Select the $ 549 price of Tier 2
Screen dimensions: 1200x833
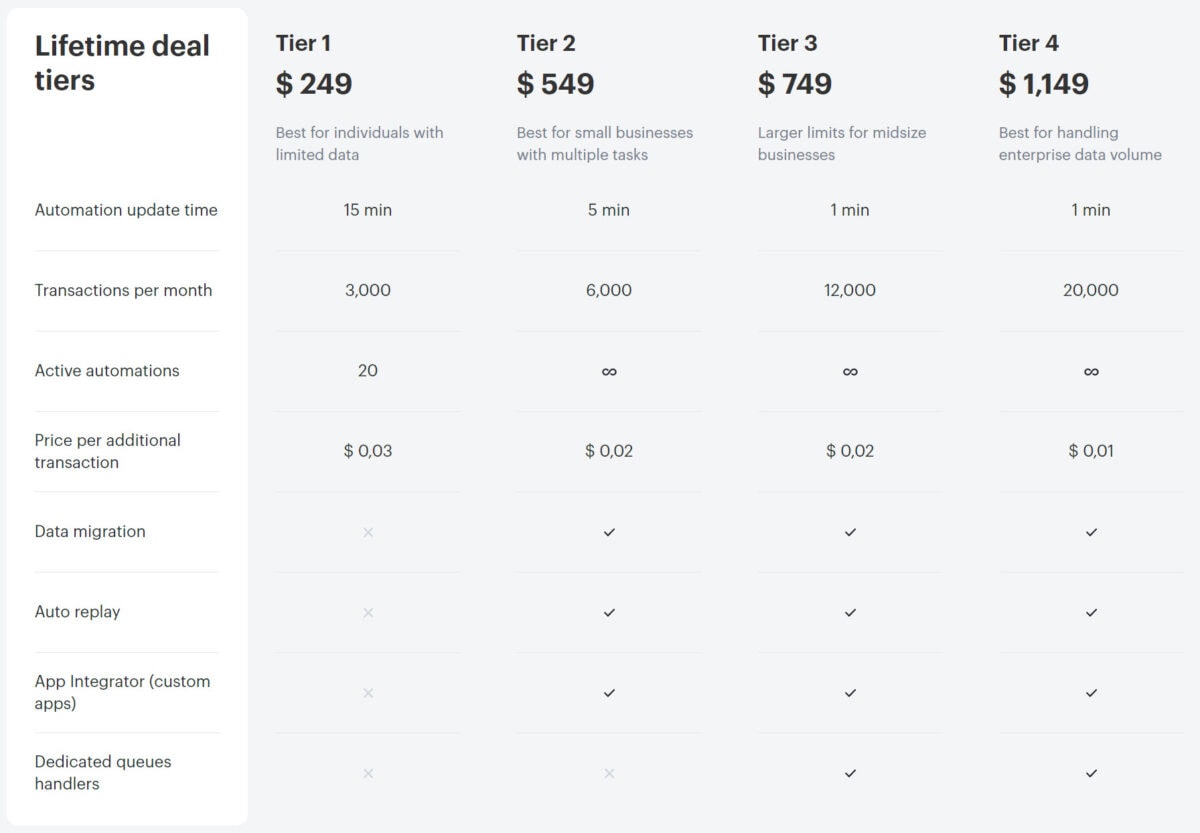tap(555, 84)
